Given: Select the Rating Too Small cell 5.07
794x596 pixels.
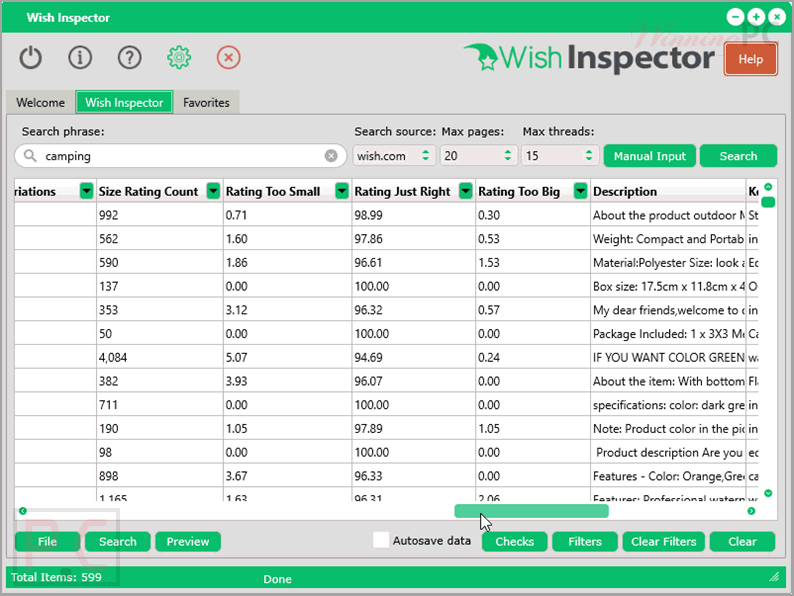Looking at the screenshot, I should click(x=288, y=357).
